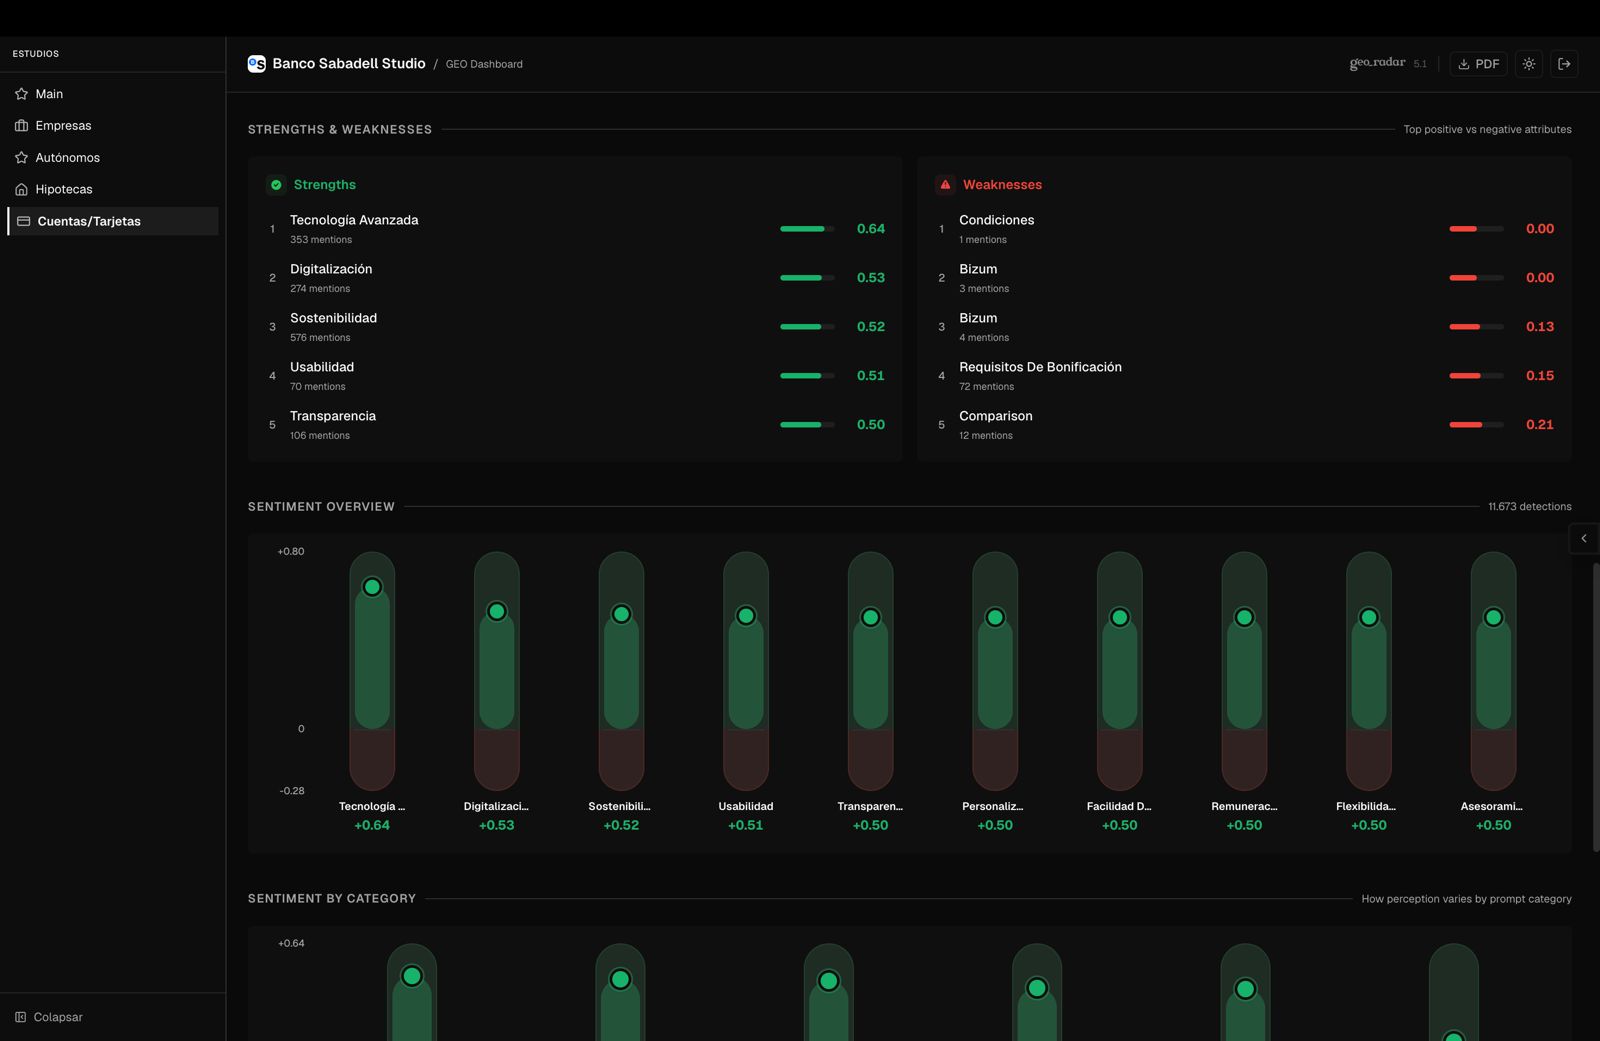Click the GEO Dashboard breadcrumb
This screenshot has height=1041, width=1600.
click(484, 64)
